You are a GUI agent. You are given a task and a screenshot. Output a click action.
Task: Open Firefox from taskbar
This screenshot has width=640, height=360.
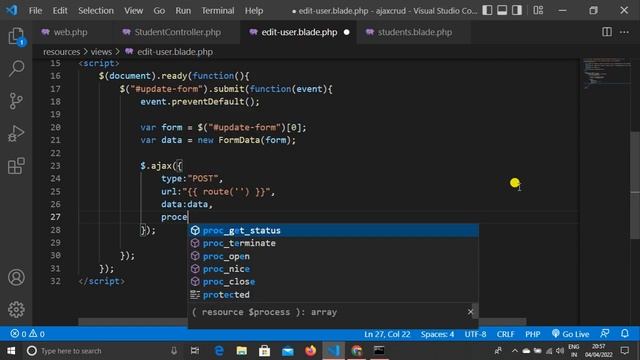pos(311,351)
